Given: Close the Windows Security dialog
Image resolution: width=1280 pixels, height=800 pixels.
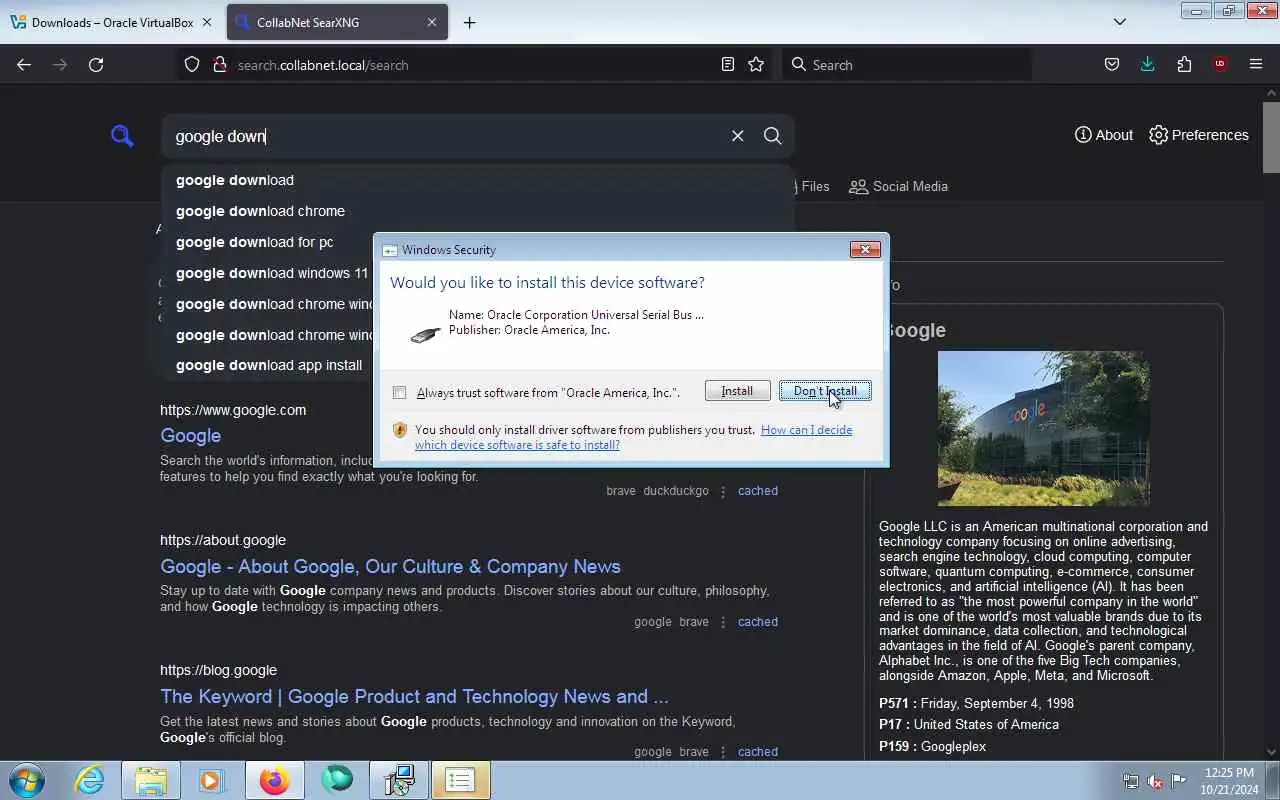Looking at the screenshot, I should [865, 249].
